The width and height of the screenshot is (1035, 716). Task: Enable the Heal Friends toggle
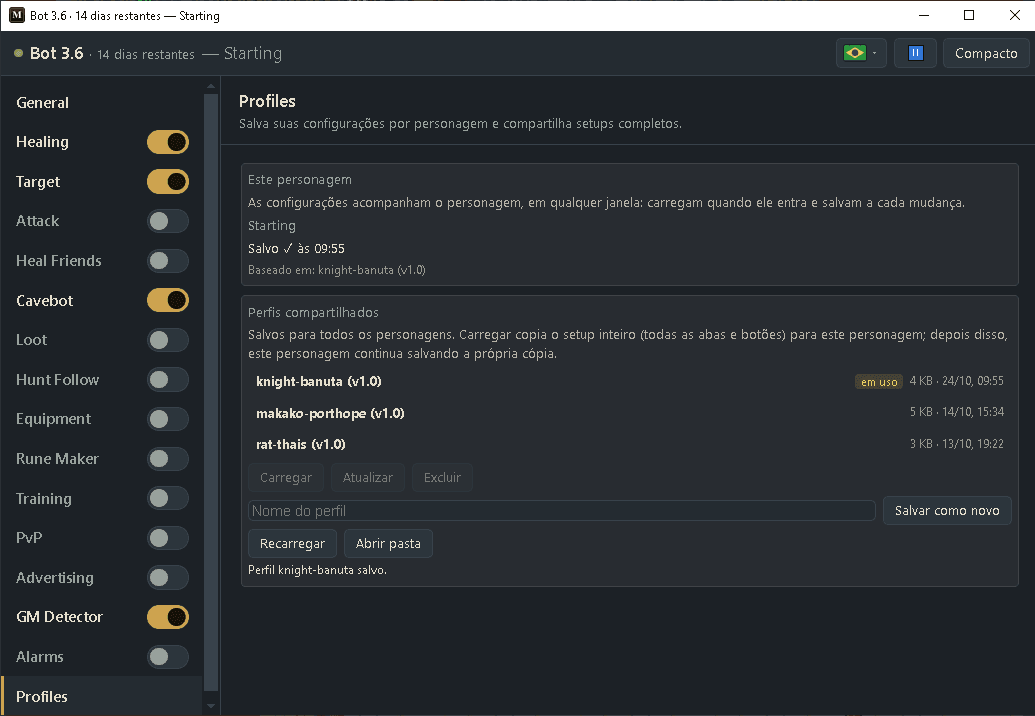coord(168,261)
